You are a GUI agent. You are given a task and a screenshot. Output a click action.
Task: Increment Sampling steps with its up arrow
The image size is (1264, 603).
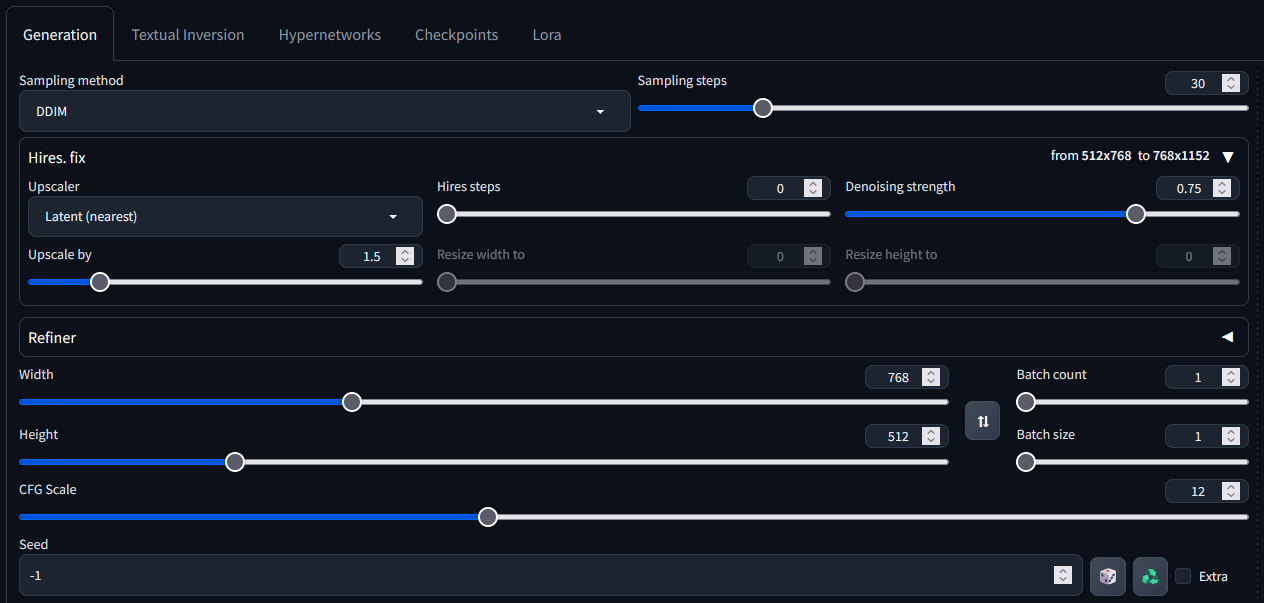[x=1231, y=78]
